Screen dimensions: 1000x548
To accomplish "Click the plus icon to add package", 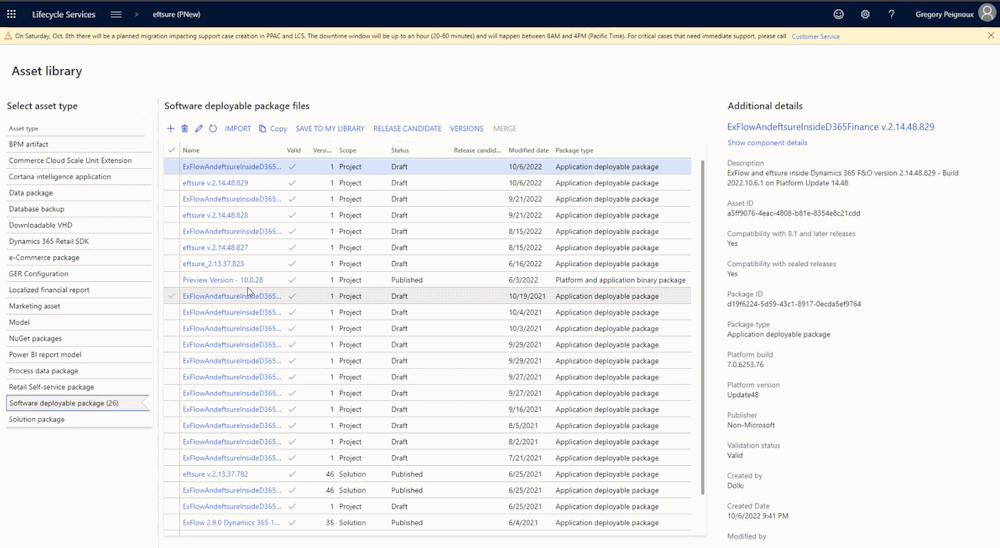I will click(170, 128).
